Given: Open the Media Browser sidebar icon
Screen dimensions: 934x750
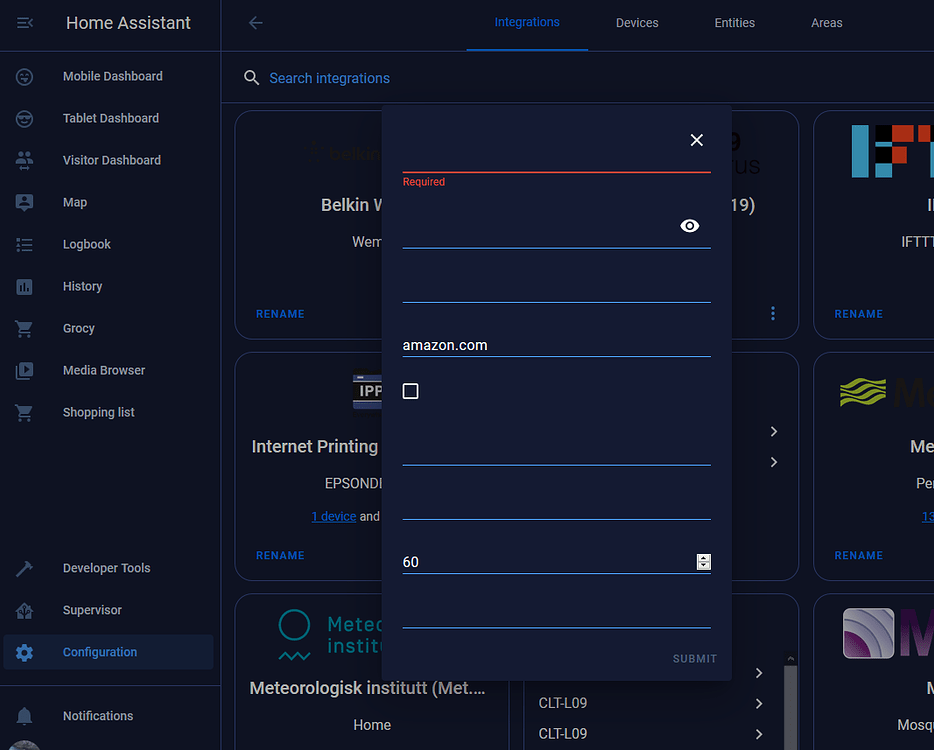Looking at the screenshot, I should (23, 370).
